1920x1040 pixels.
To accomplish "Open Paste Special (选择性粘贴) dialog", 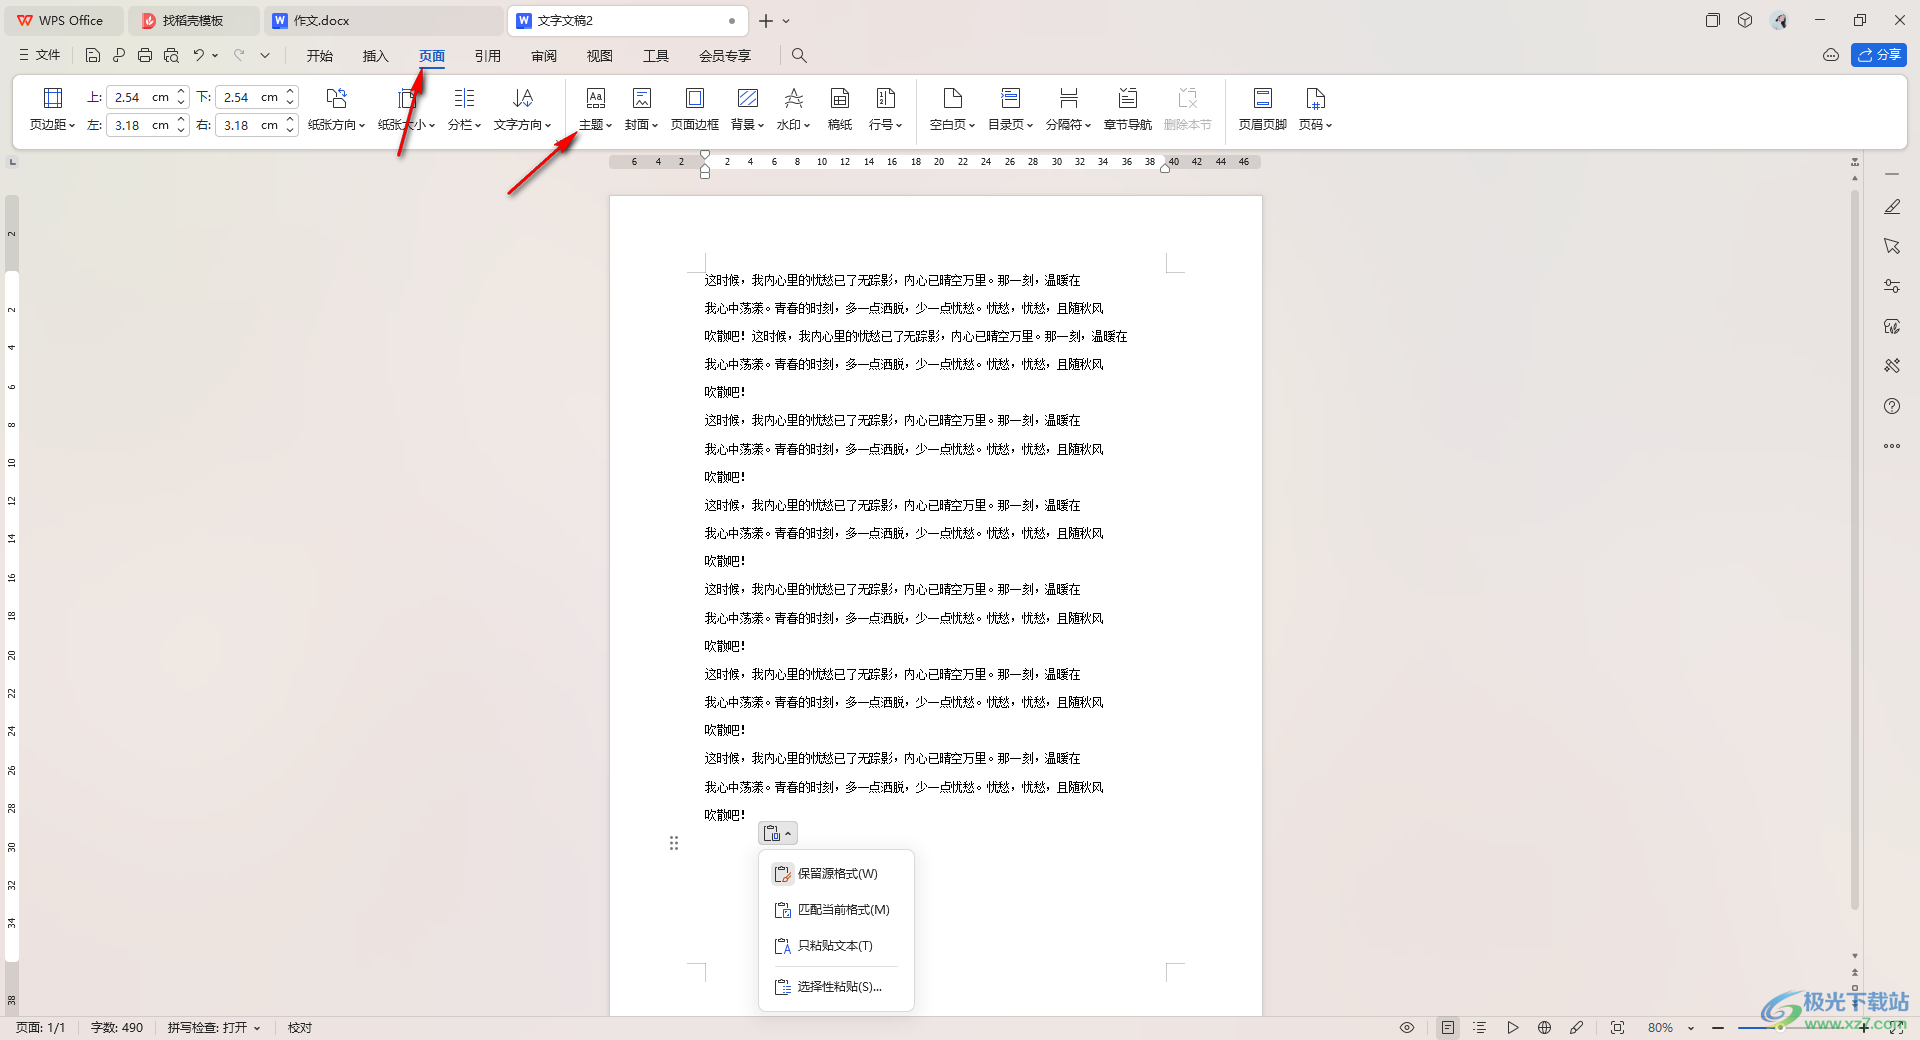I will click(836, 987).
